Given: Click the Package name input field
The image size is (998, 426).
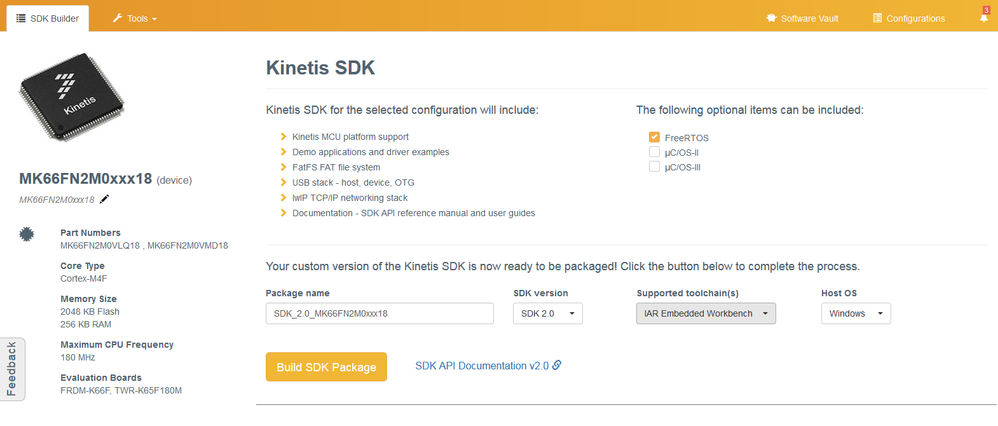Looking at the screenshot, I should pyautogui.click(x=380, y=313).
